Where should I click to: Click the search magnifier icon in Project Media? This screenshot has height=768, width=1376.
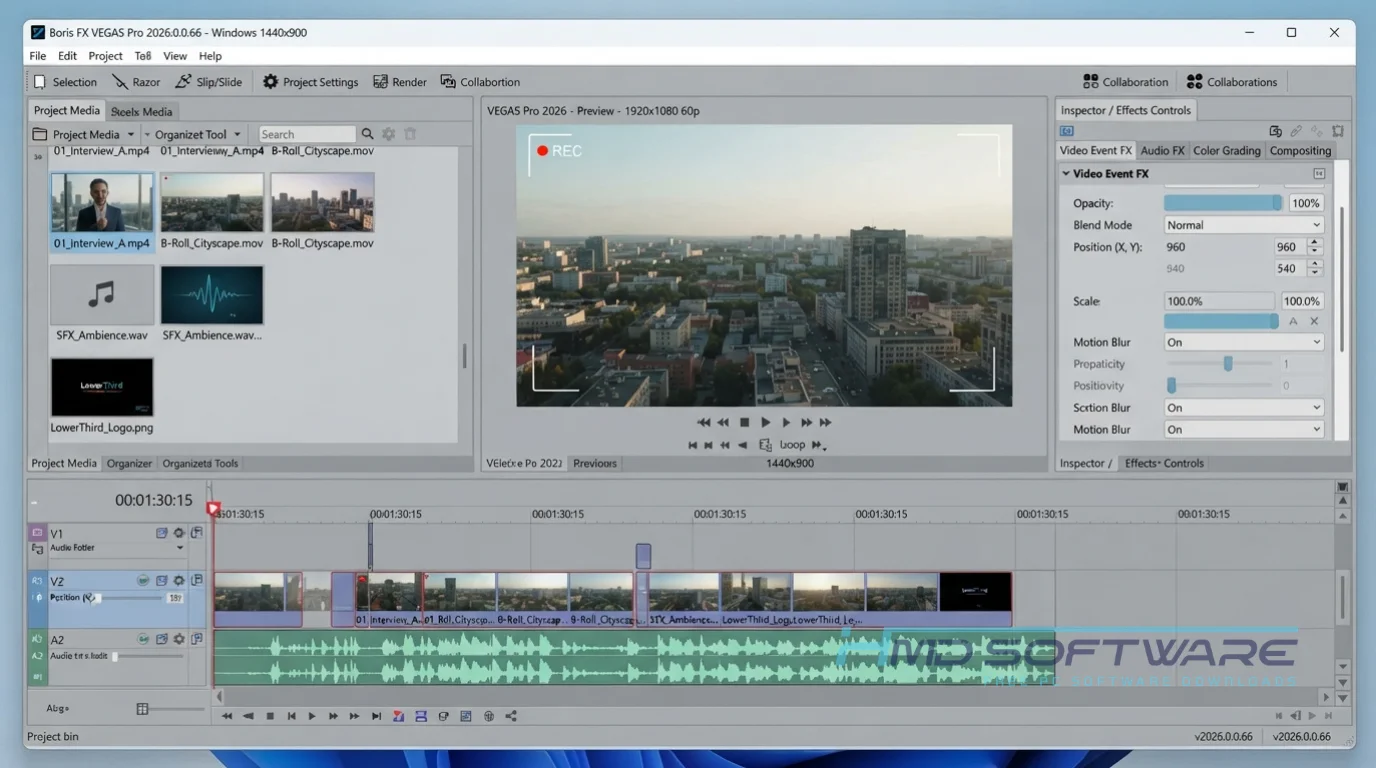click(x=368, y=134)
